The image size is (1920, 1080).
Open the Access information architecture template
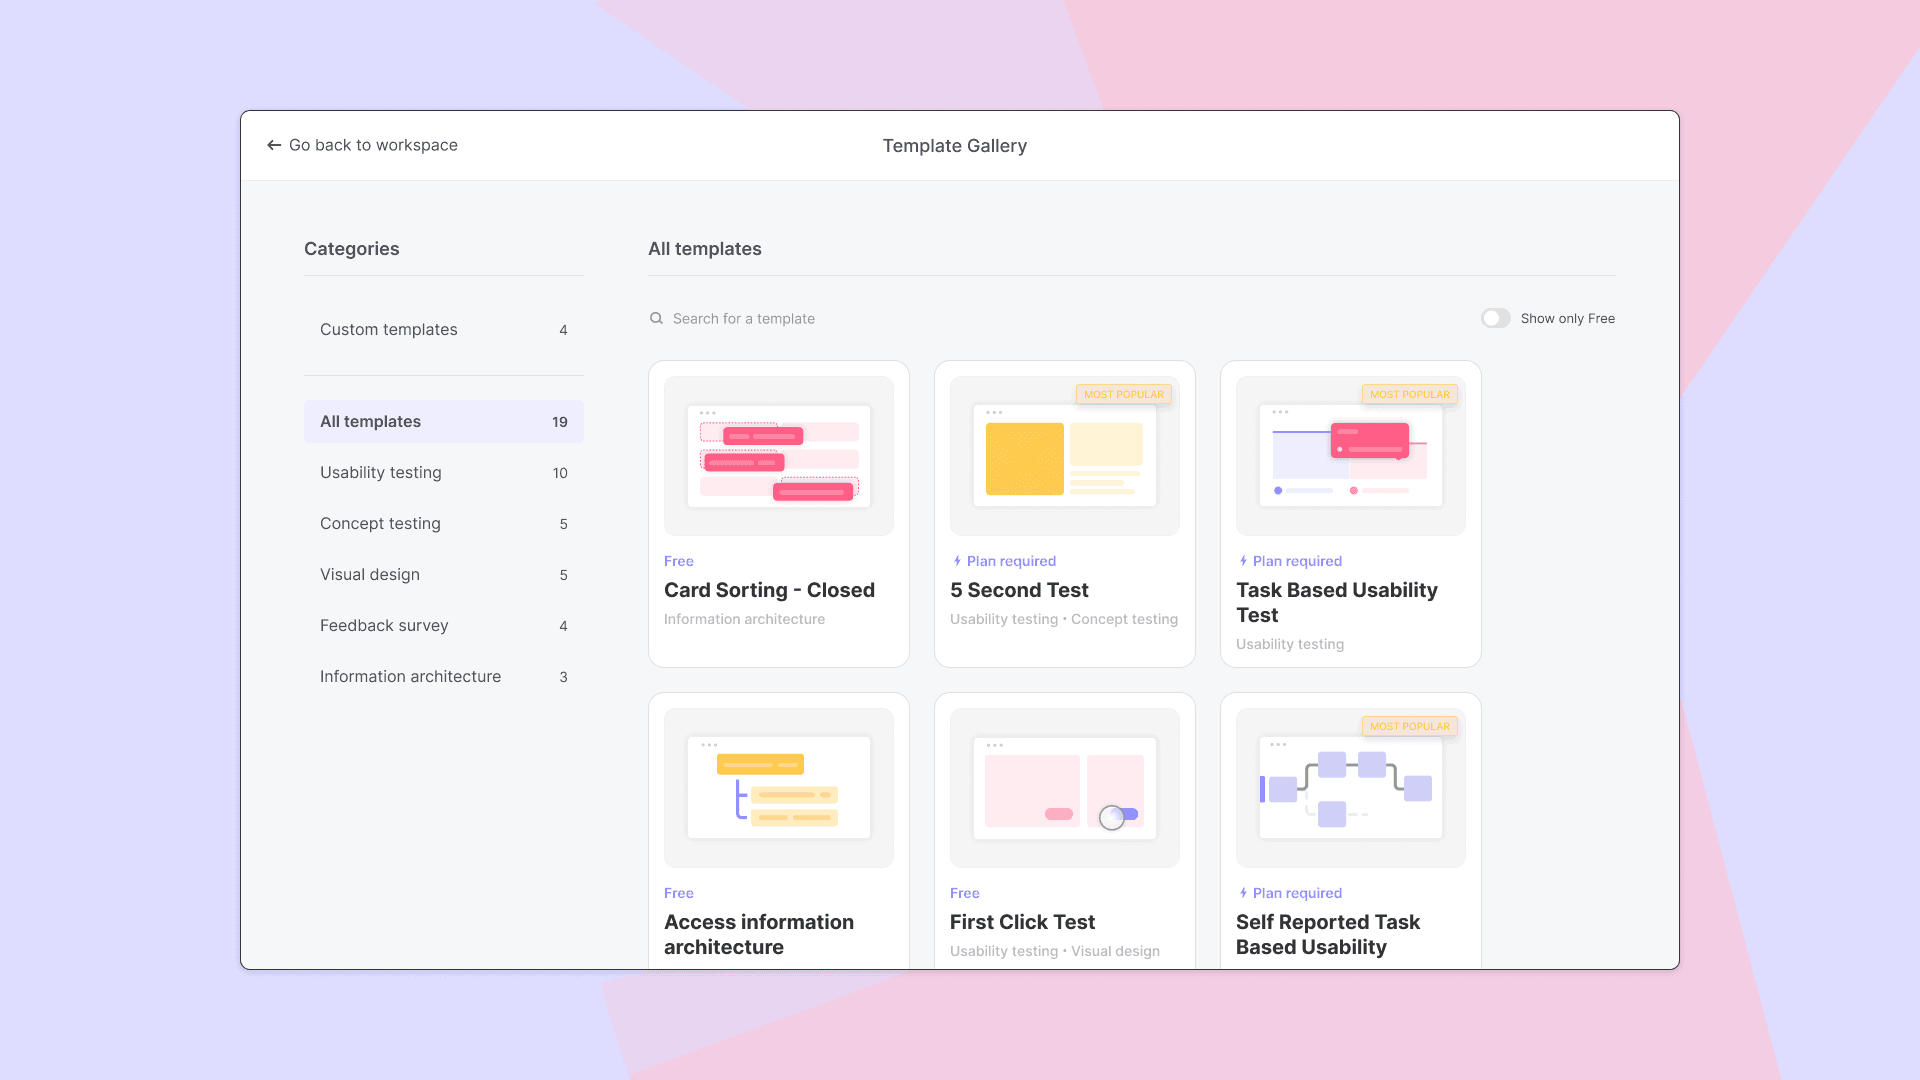coord(778,830)
